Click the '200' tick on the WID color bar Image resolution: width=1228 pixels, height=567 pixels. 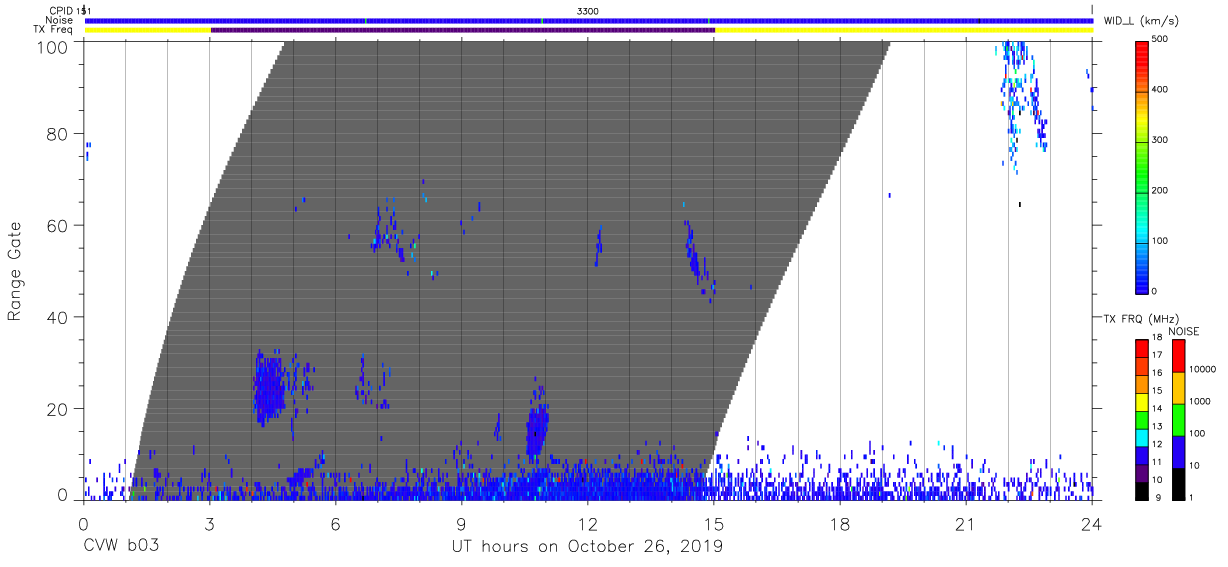click(x=1160, y=190)
